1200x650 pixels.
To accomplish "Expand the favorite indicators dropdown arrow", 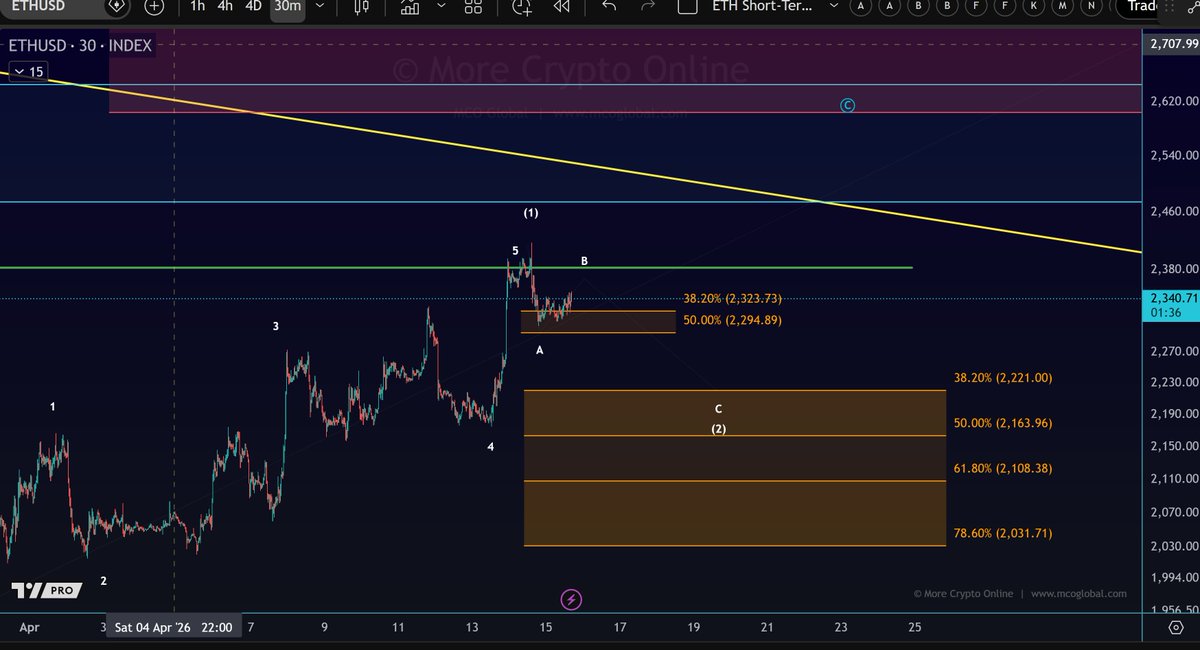I will pyautogui.click(x=441, y=6).
